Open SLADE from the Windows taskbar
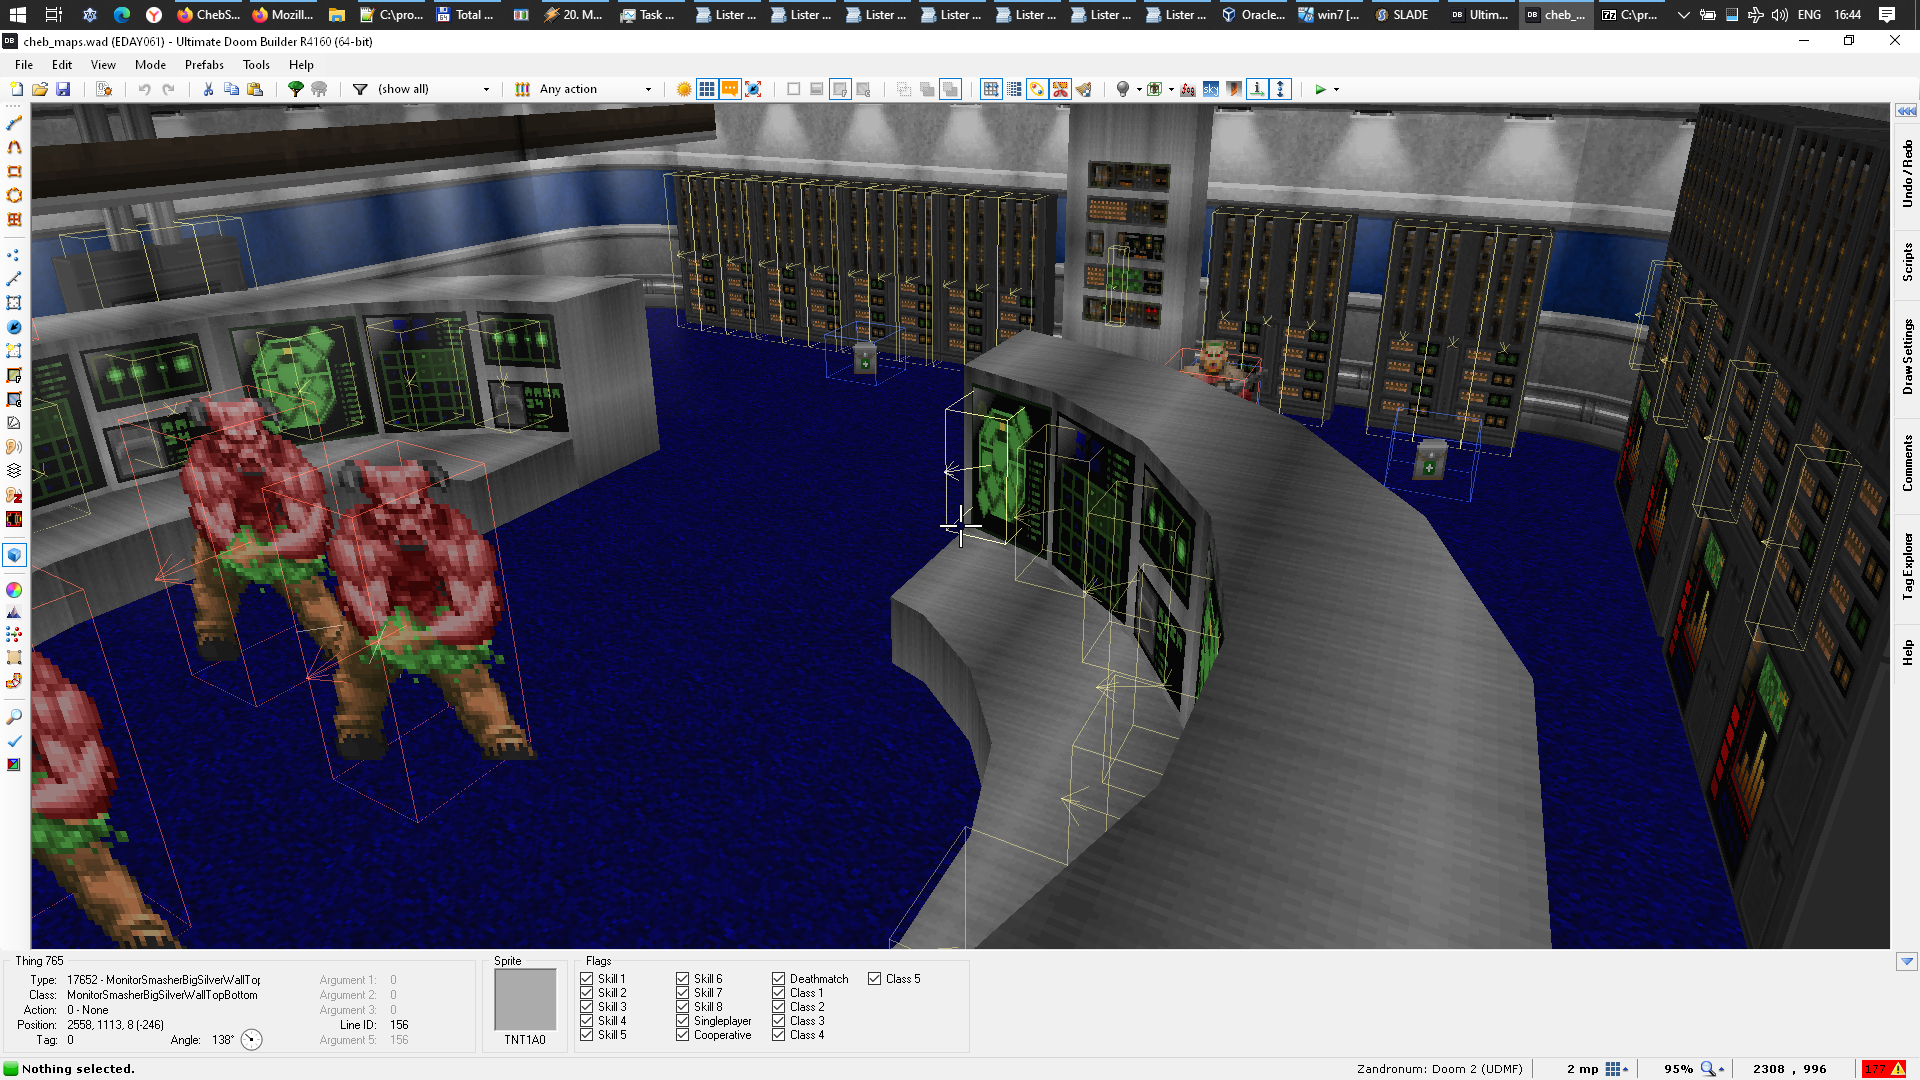This screenshot has width=1920, height=1080. (x=1401, y=15)
